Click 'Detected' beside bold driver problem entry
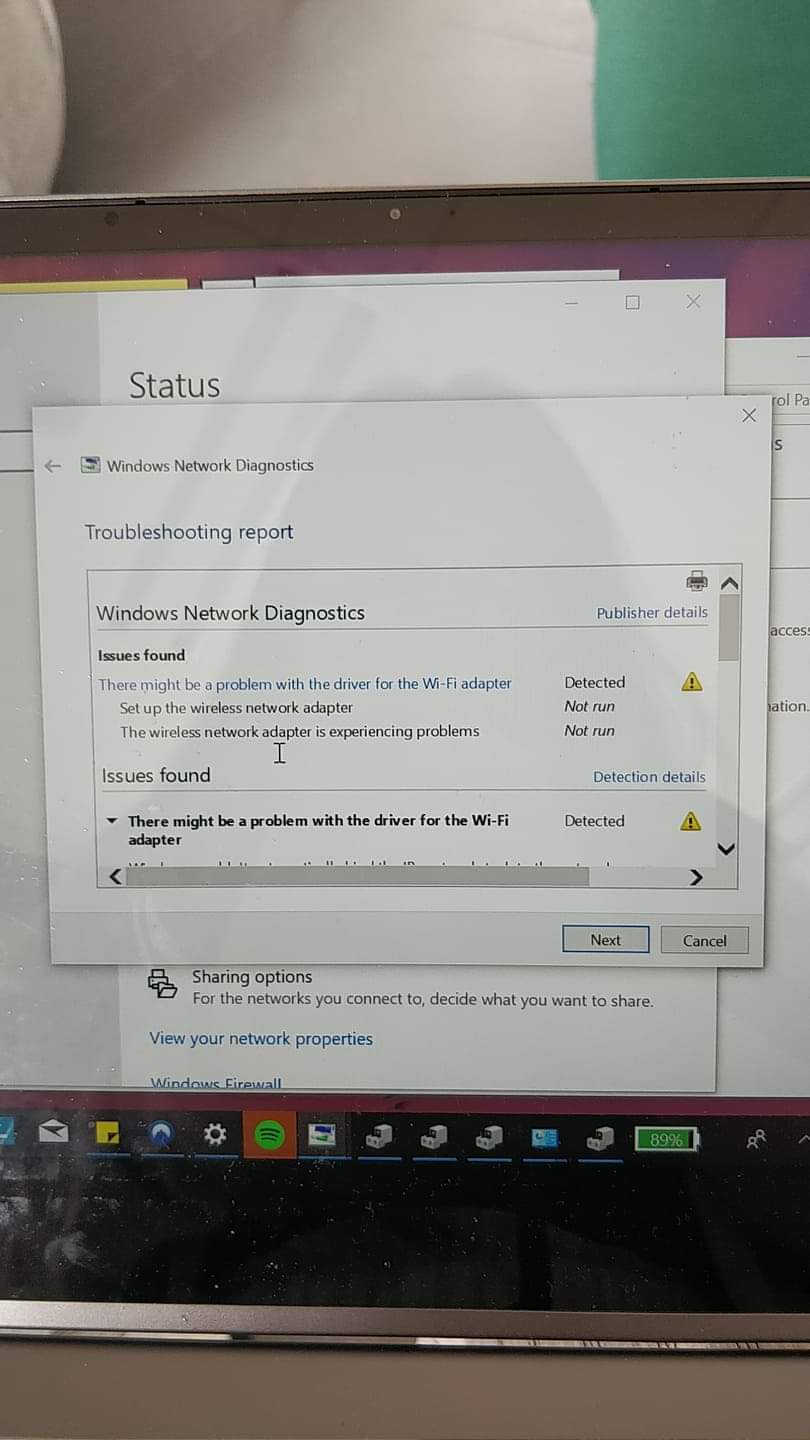810x1440 pixels. tap(594, 821)
